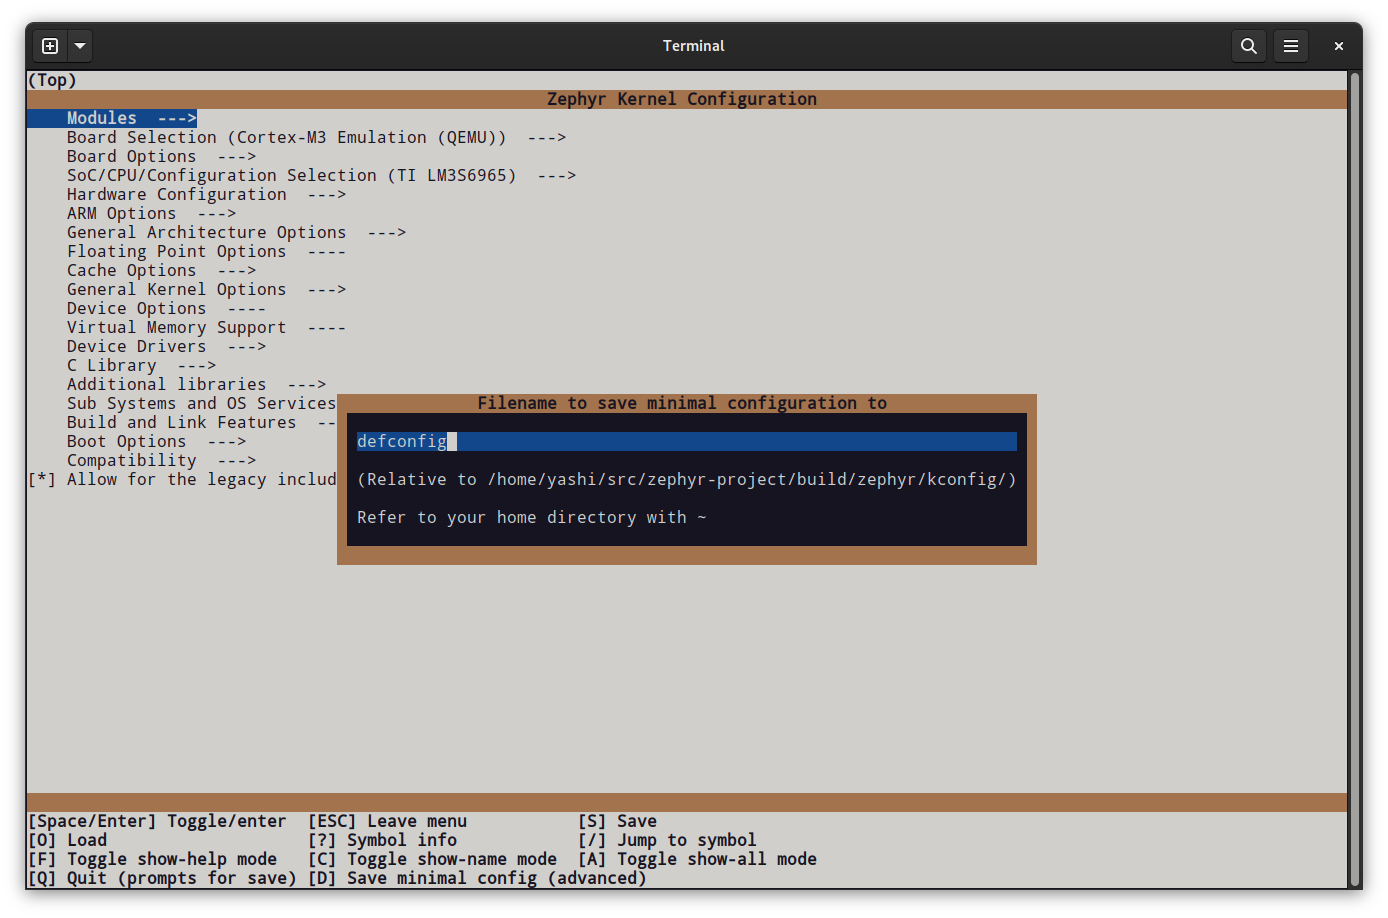Expand Device Drivers submenu
The height and width of the screenshot is (918, 1388).
click(x=166, y=346)
